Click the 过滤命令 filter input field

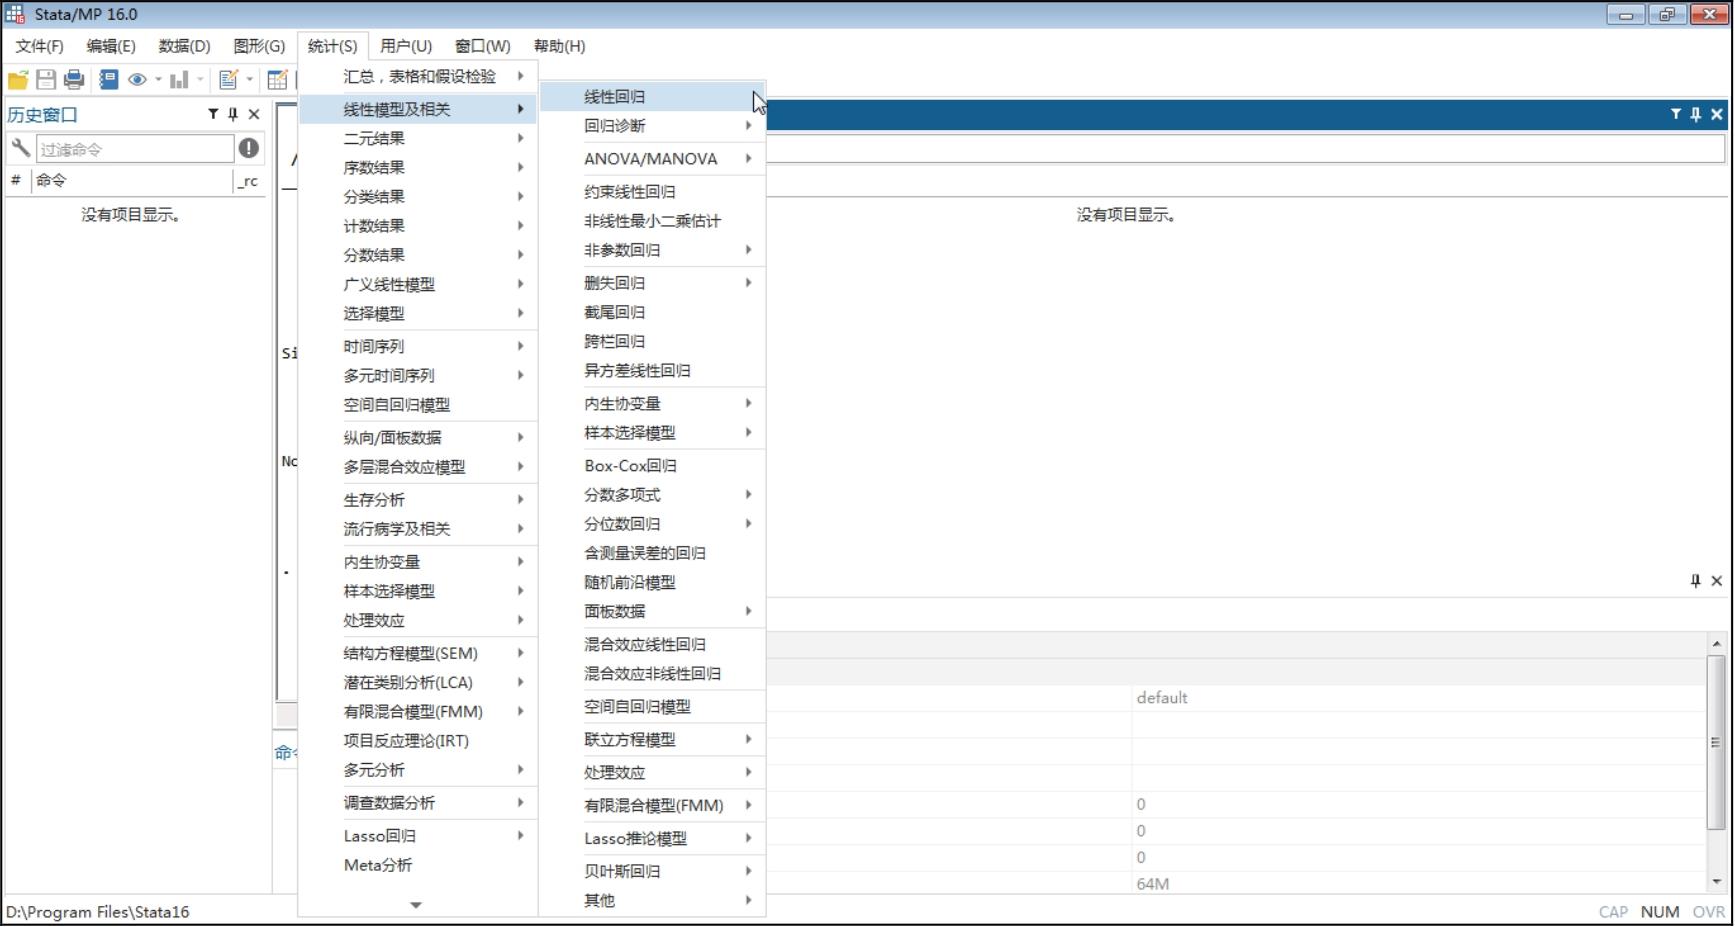(x=135, y=149)
